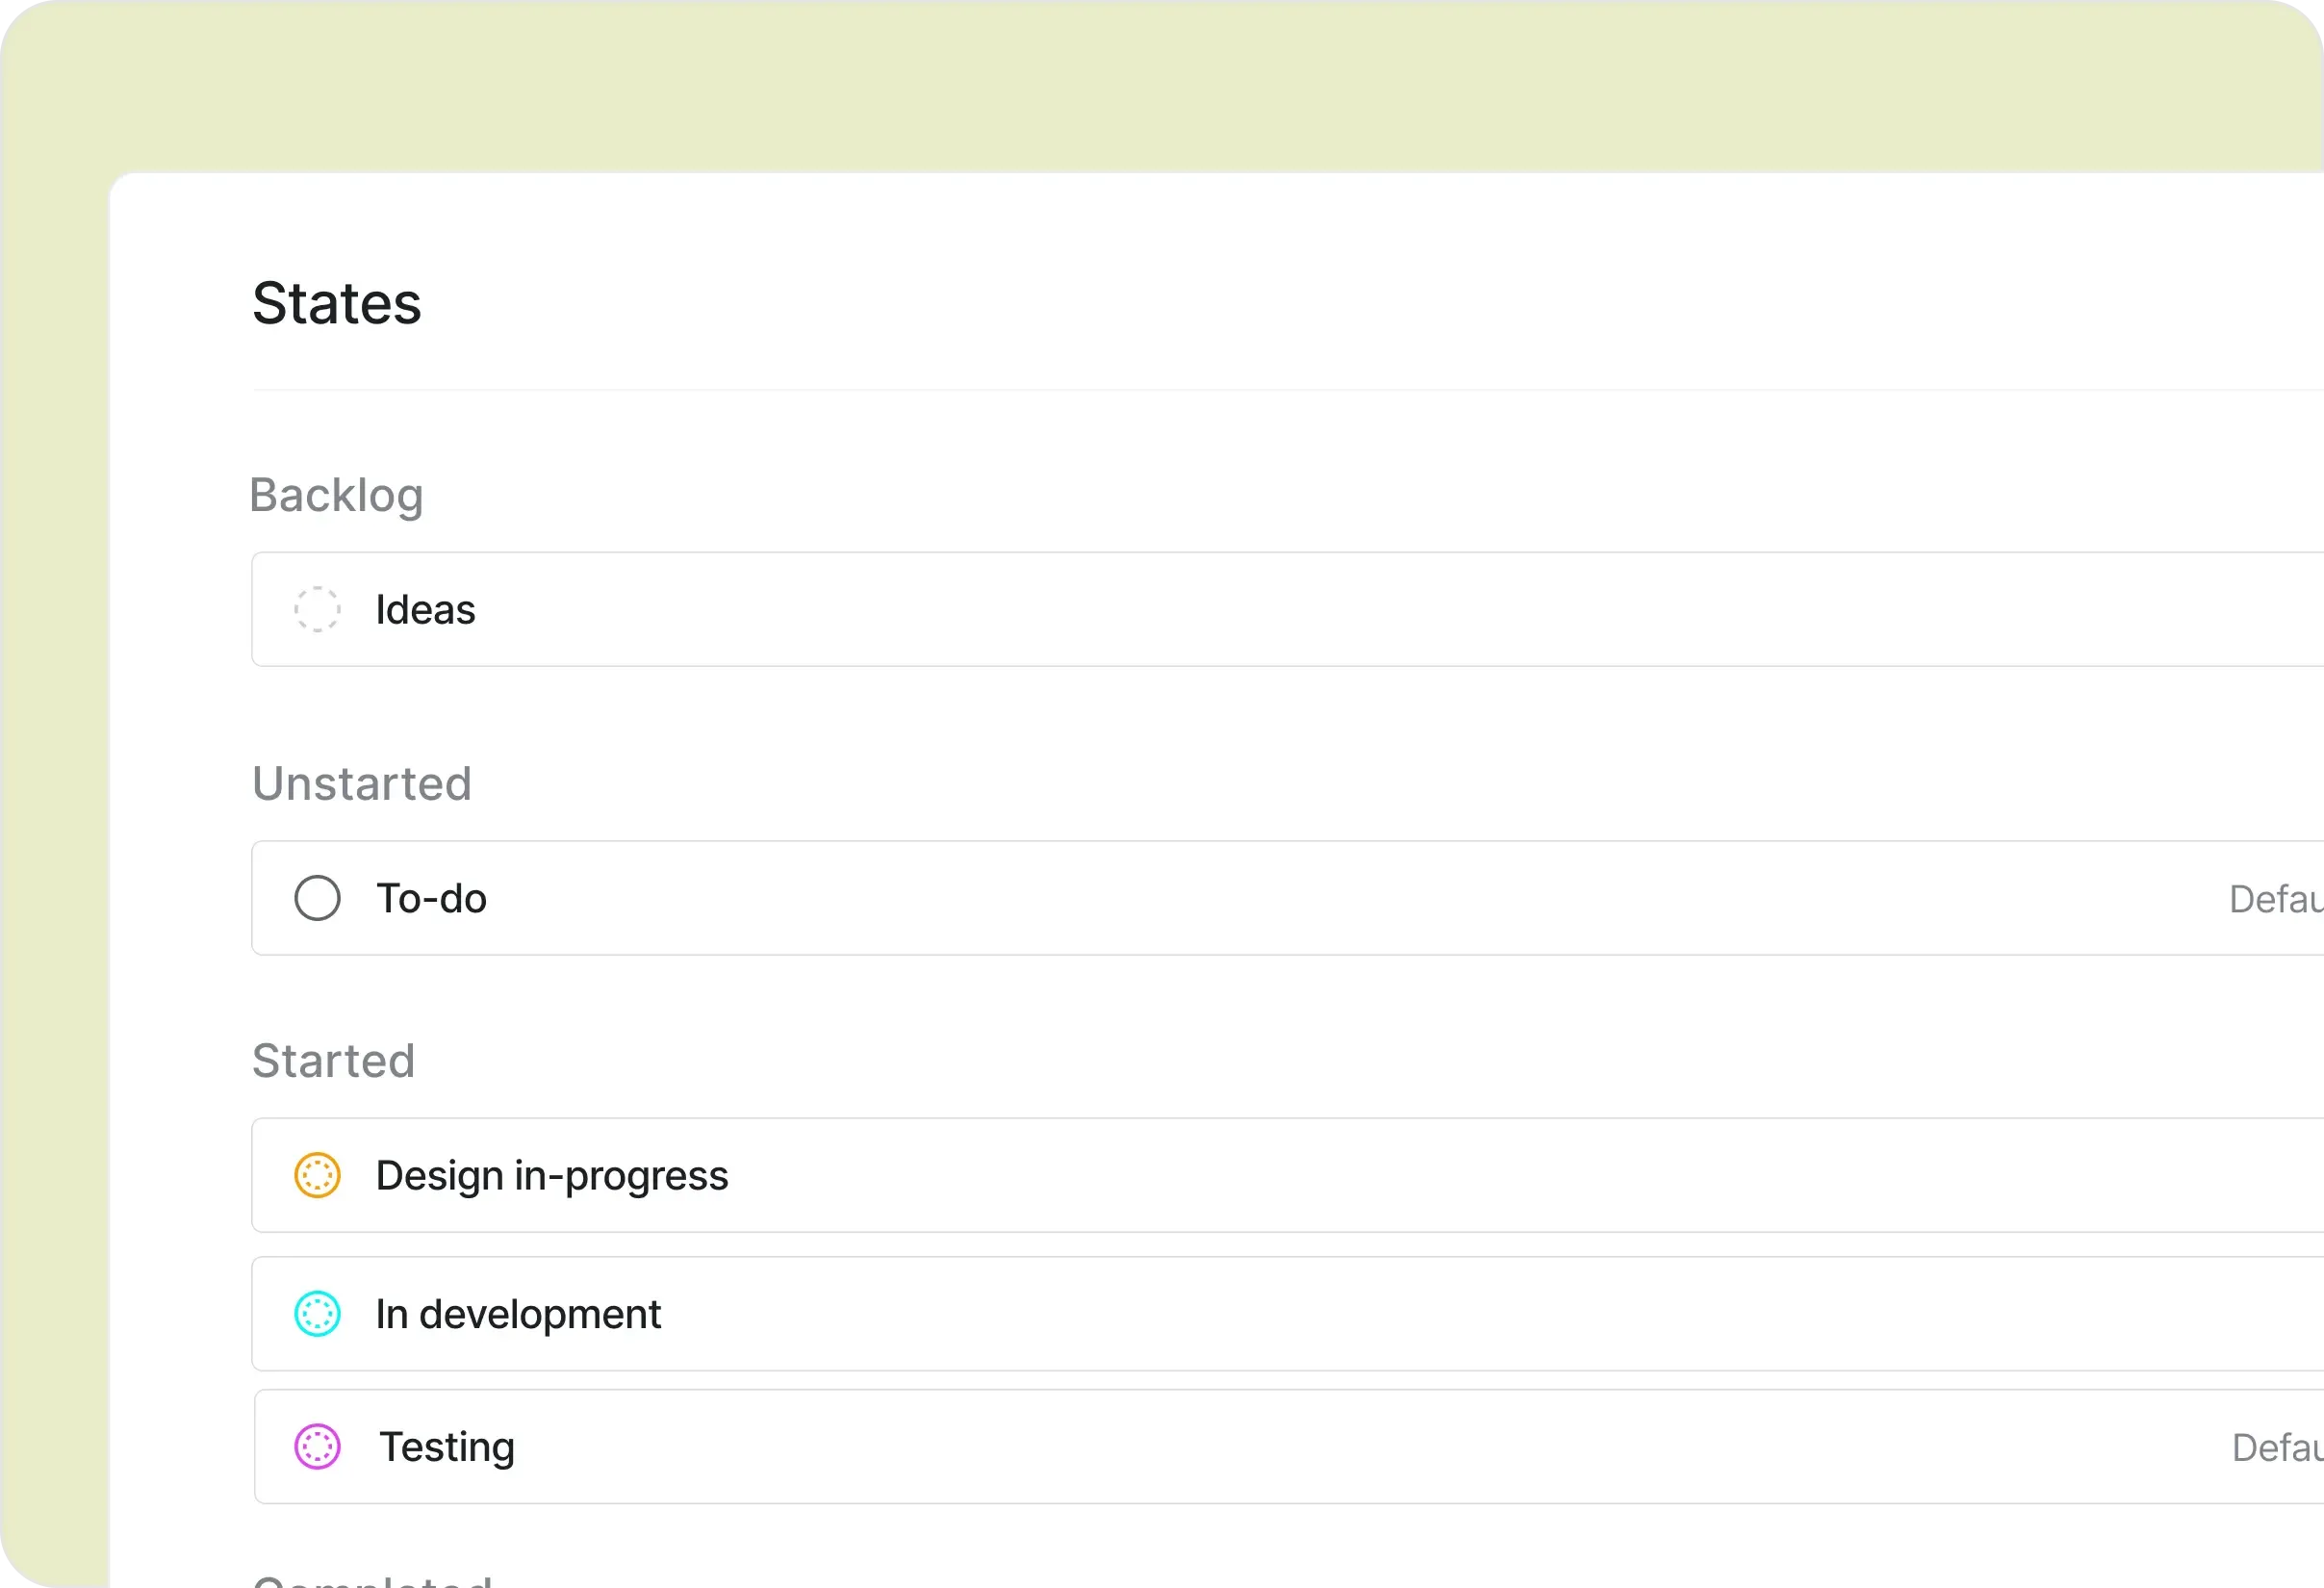Click the dashed circle icon beside Ideas

[x=317, y=609]
